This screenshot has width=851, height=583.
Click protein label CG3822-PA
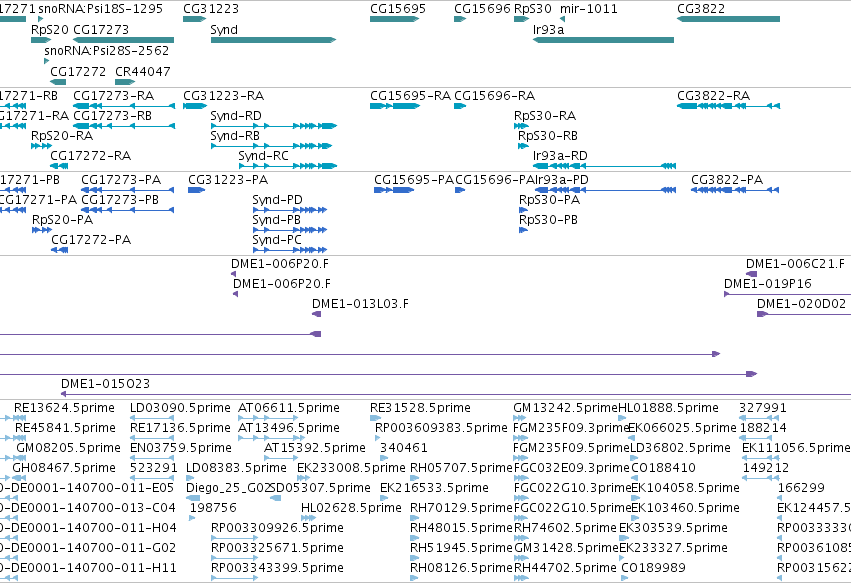pos(727,180)
